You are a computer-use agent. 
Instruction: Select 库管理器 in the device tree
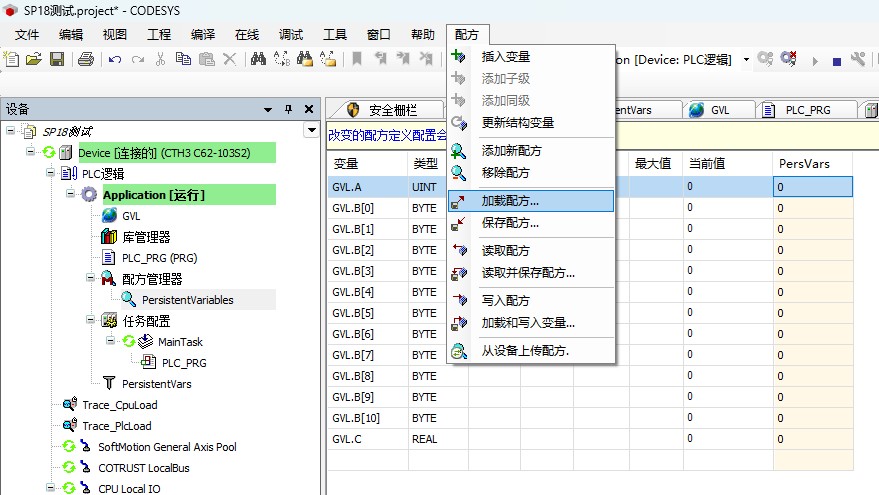pos(146,237)
